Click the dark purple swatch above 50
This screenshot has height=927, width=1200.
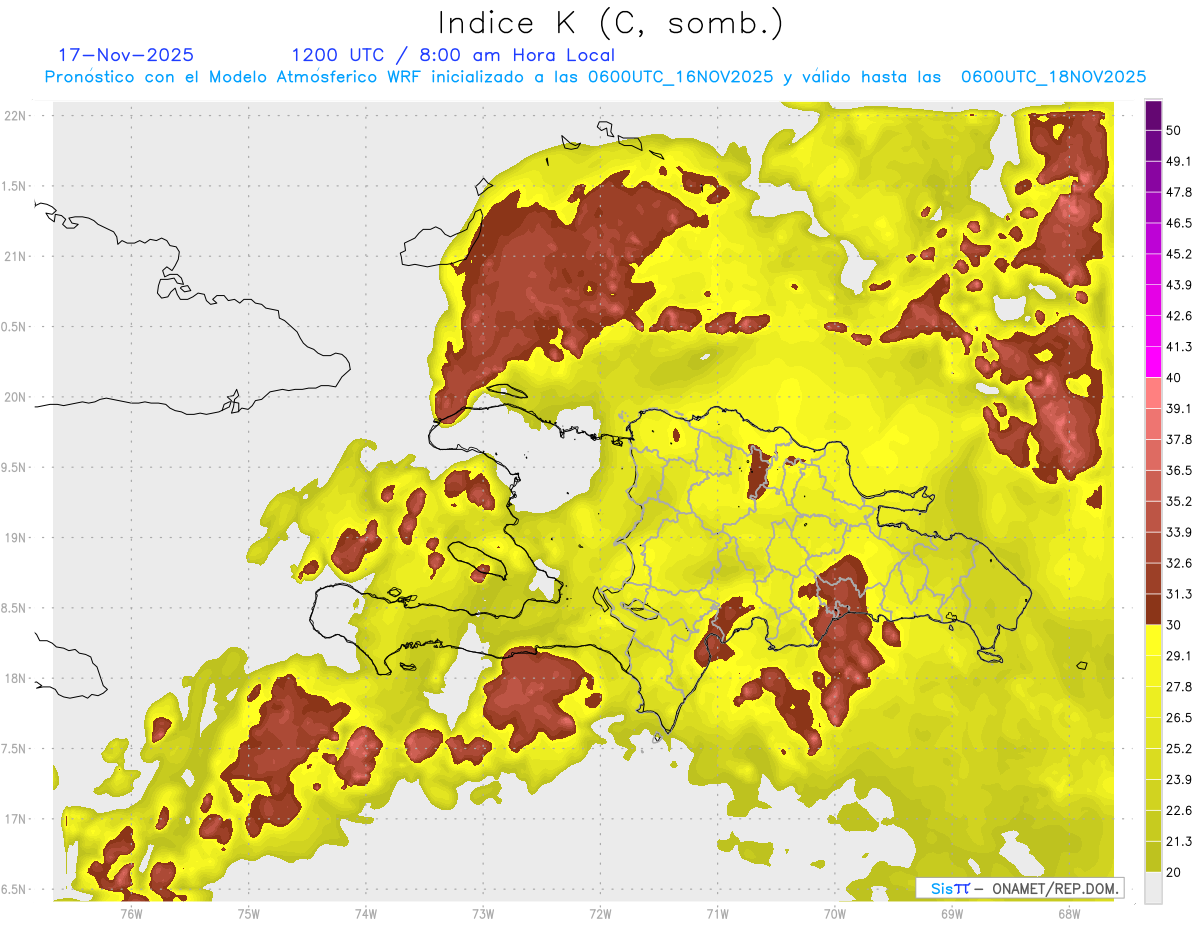tap(1153, 116)
